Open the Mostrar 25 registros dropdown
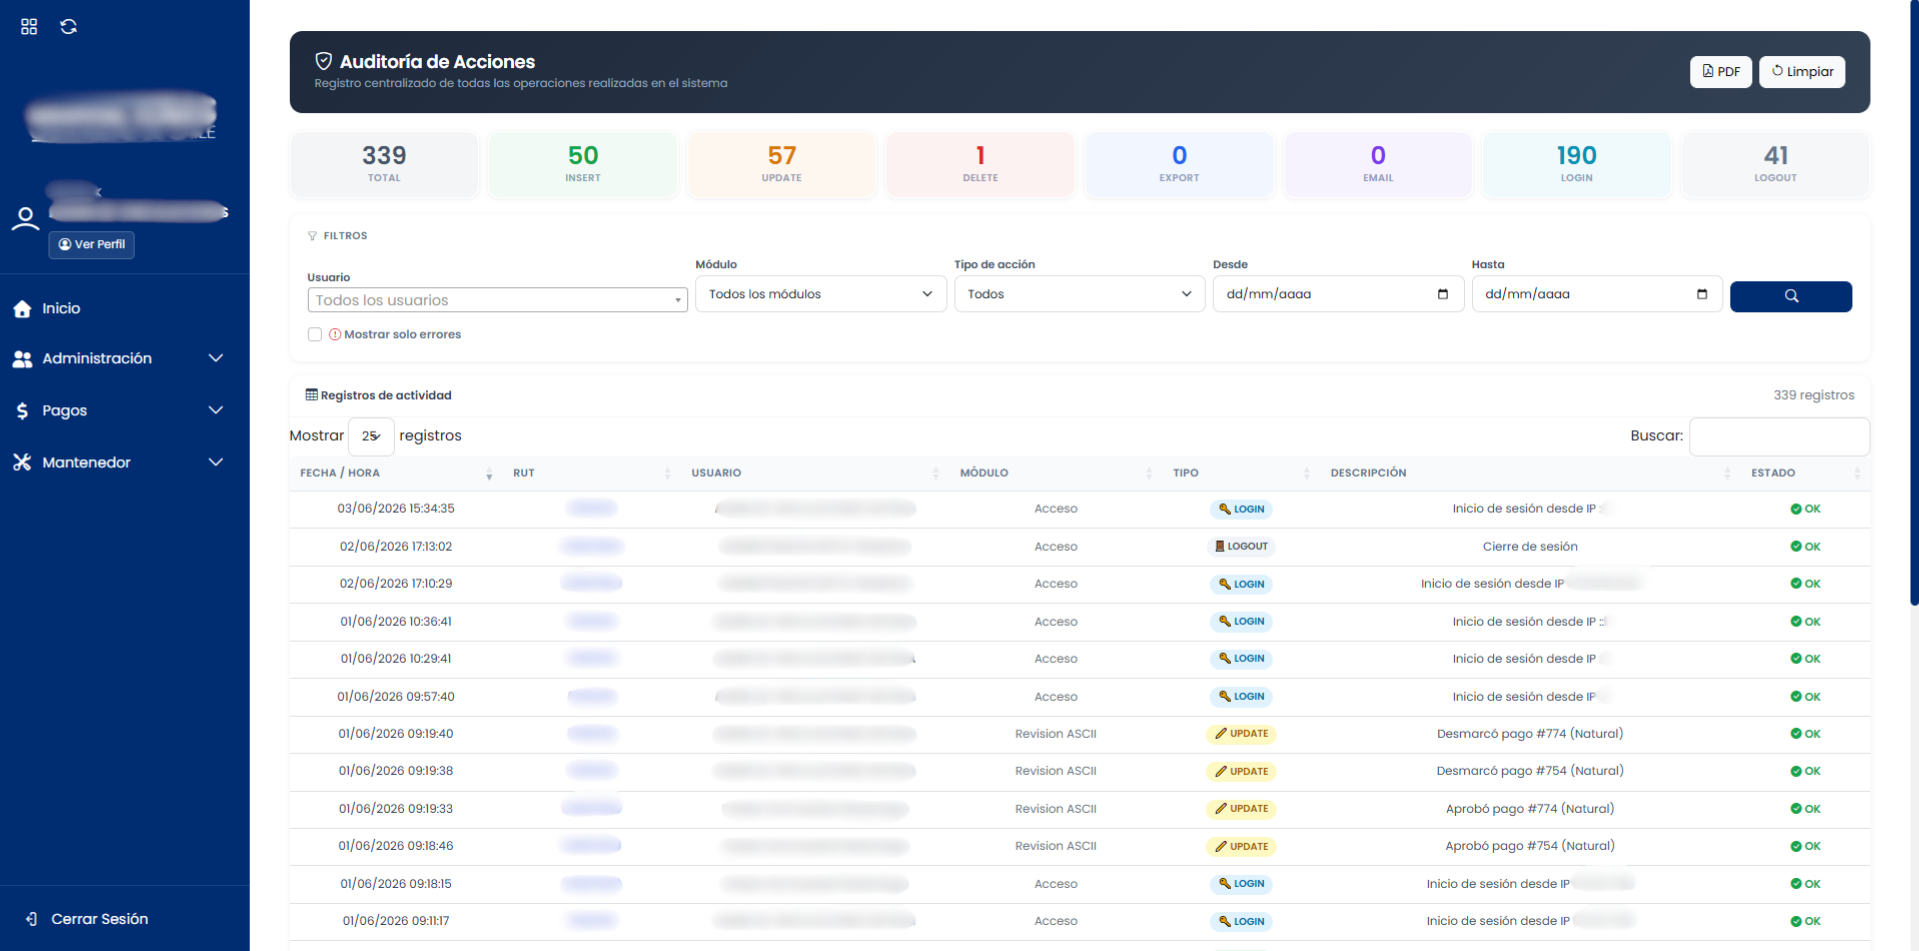This screenshot has width=1919, height=951. (371, 436)
